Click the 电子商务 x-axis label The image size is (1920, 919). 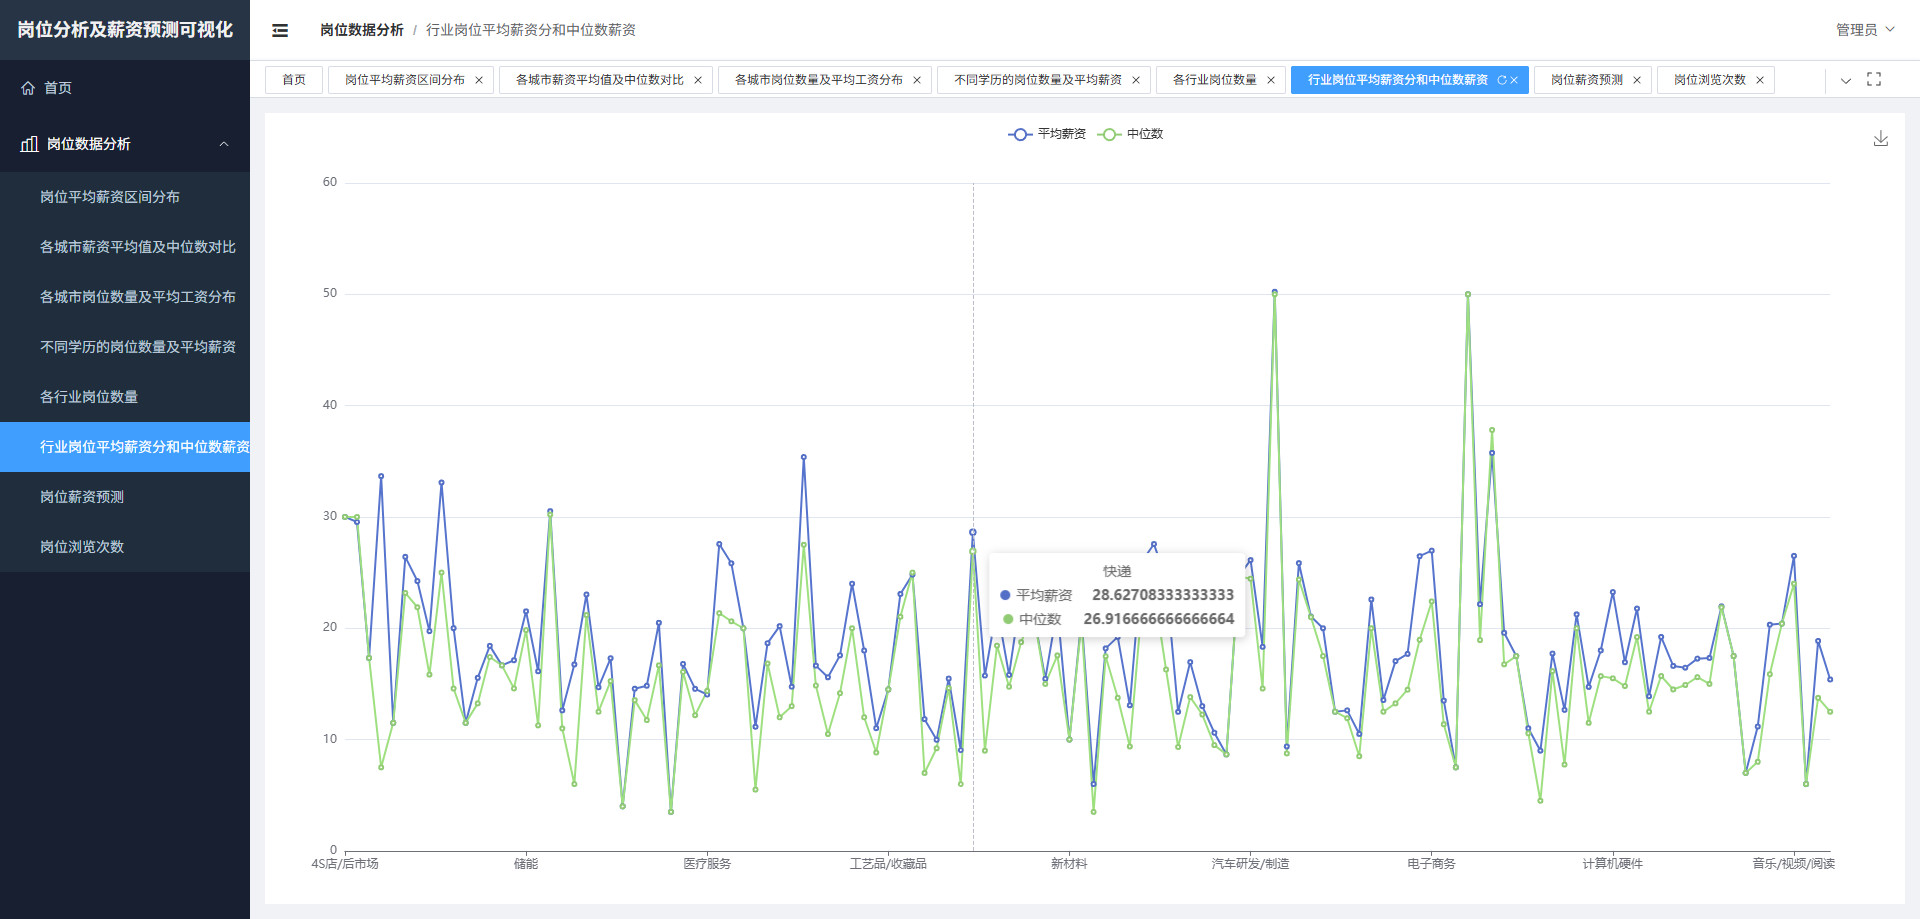[1431, 864]
